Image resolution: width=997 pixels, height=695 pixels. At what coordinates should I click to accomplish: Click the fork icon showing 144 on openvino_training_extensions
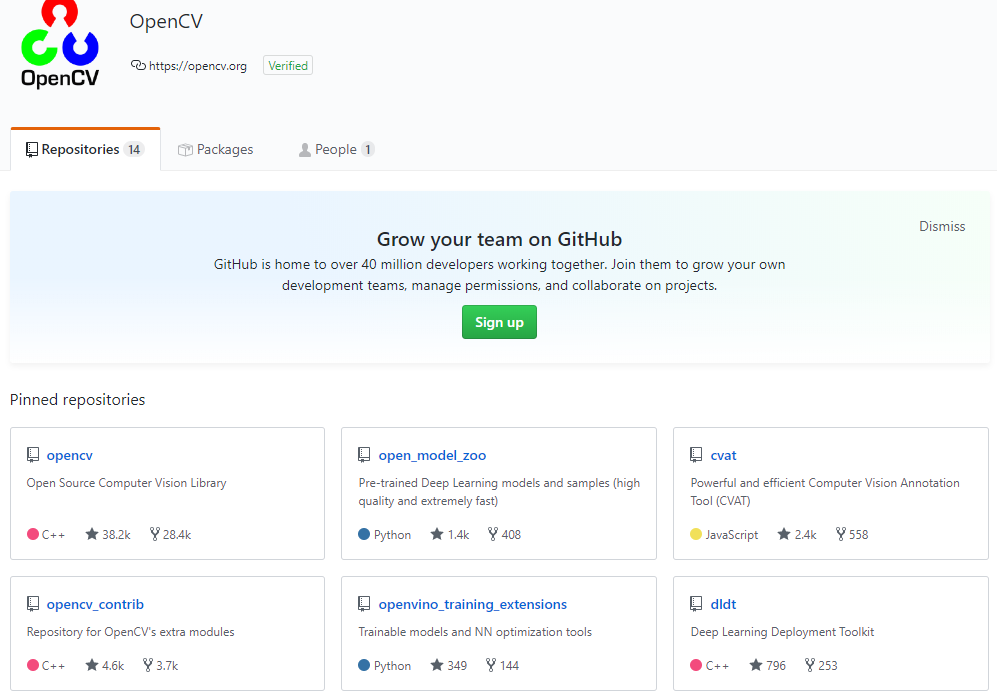tap(491, 665)
